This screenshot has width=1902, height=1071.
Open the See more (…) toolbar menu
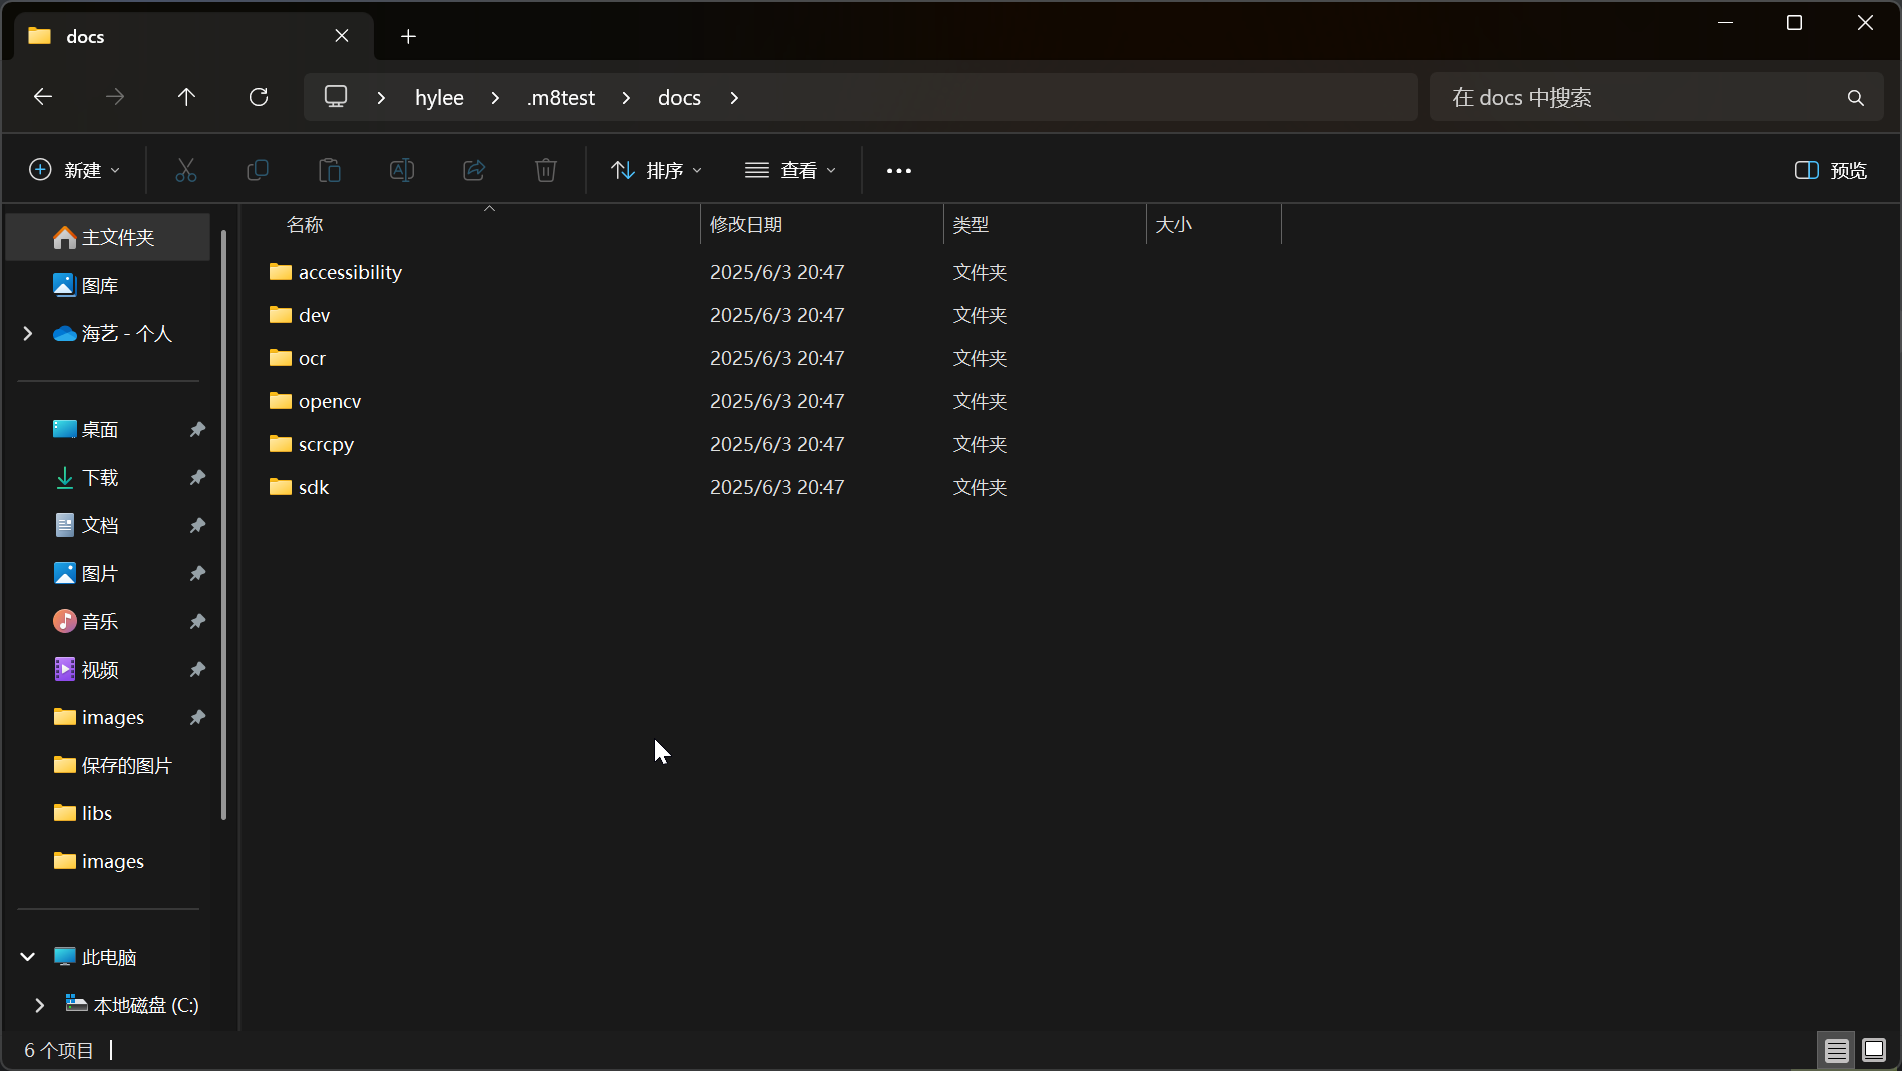pos(899,171)
